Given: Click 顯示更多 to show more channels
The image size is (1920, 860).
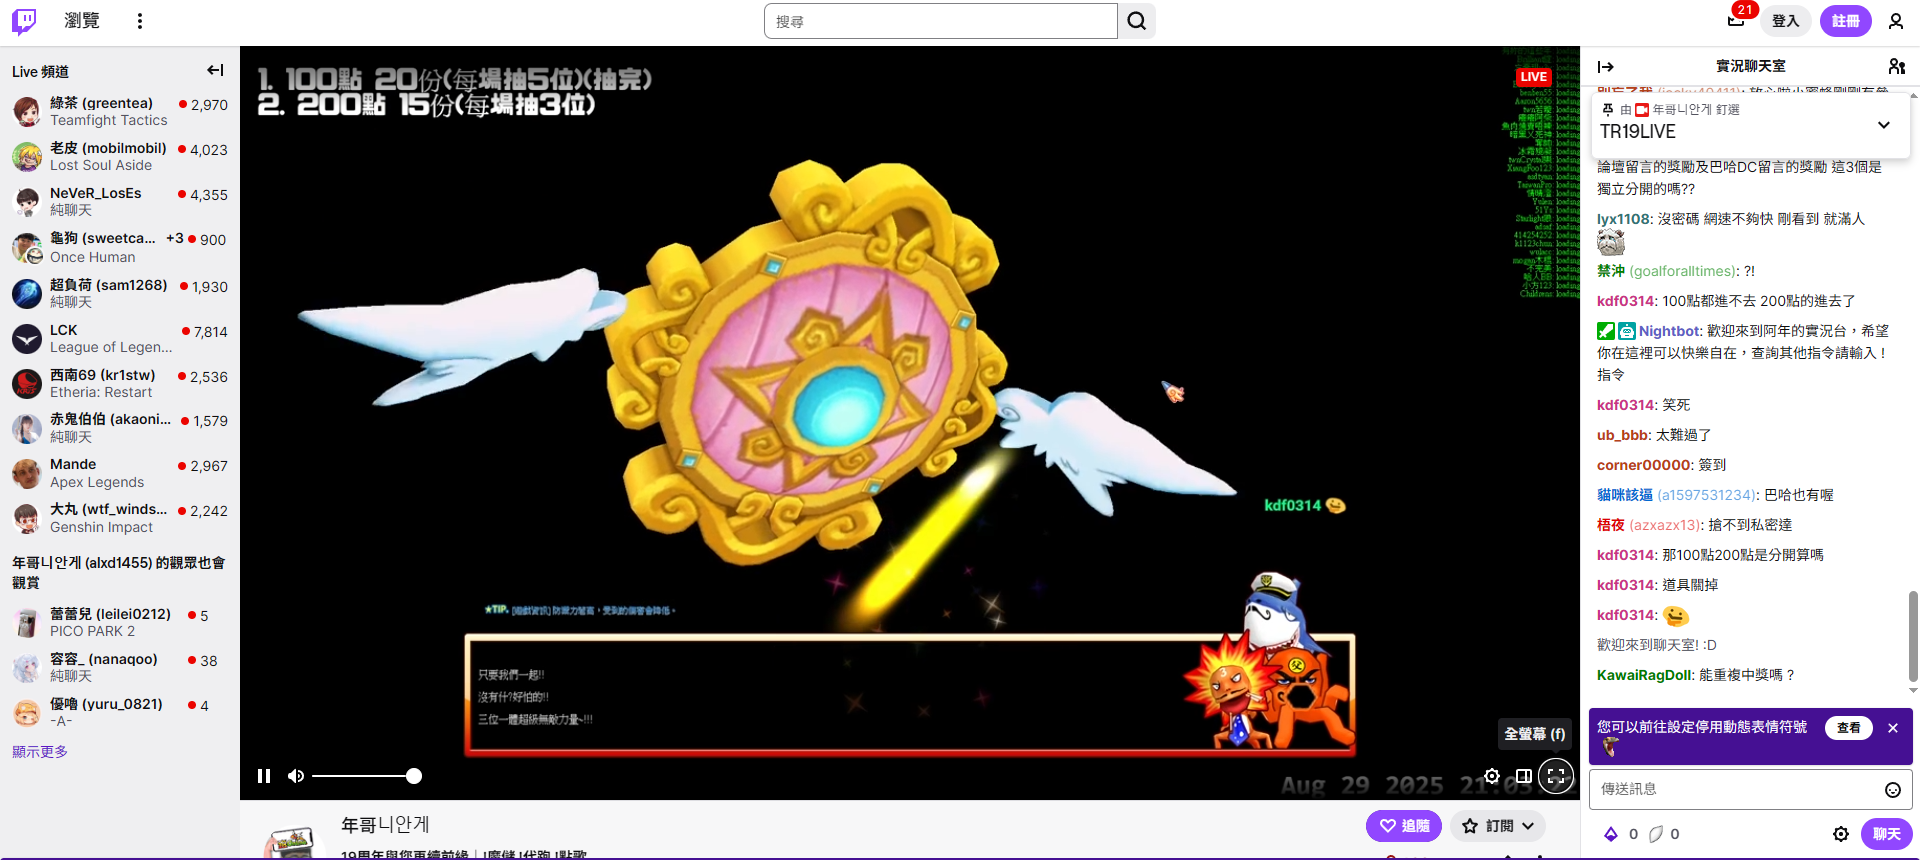Looking at the screenshot, I should 40,752.
